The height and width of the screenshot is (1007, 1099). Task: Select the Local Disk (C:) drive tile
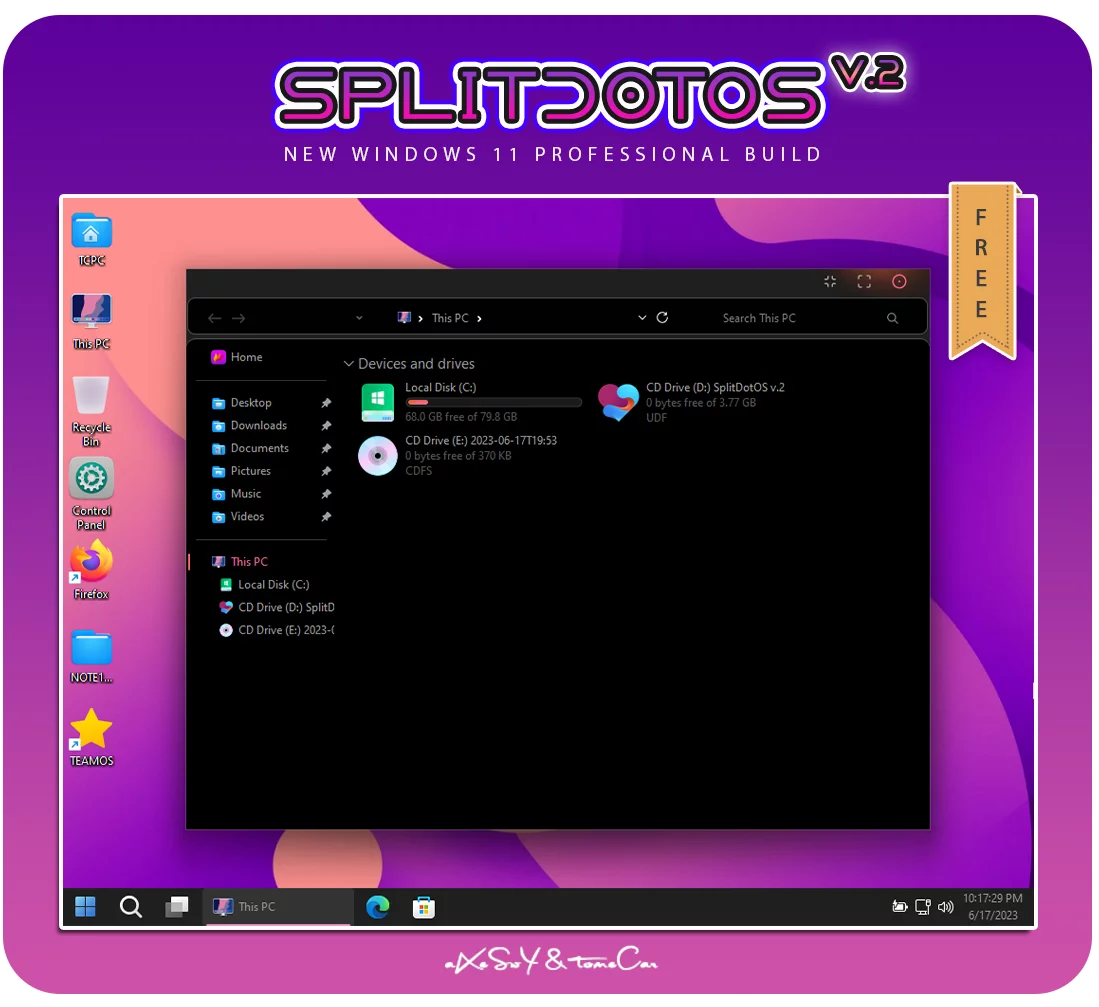[x=470, y=402]
